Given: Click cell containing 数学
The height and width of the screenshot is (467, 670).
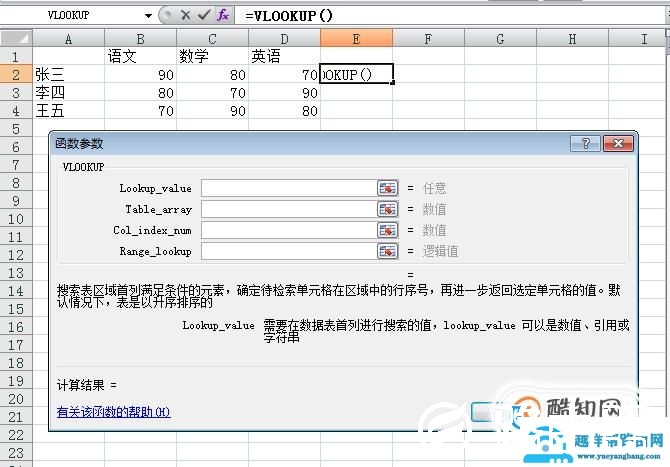Looking at the screenshot, I should click(x=212, y=56).
